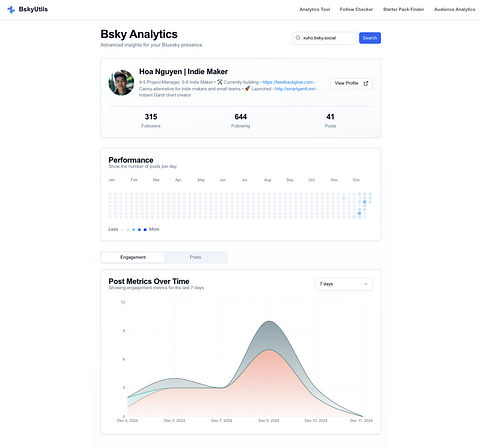Image resolution: width=480 pixels, height=448 pixels.
Task: Focus the Bluesky handle search field
Action: pos(324,38)
